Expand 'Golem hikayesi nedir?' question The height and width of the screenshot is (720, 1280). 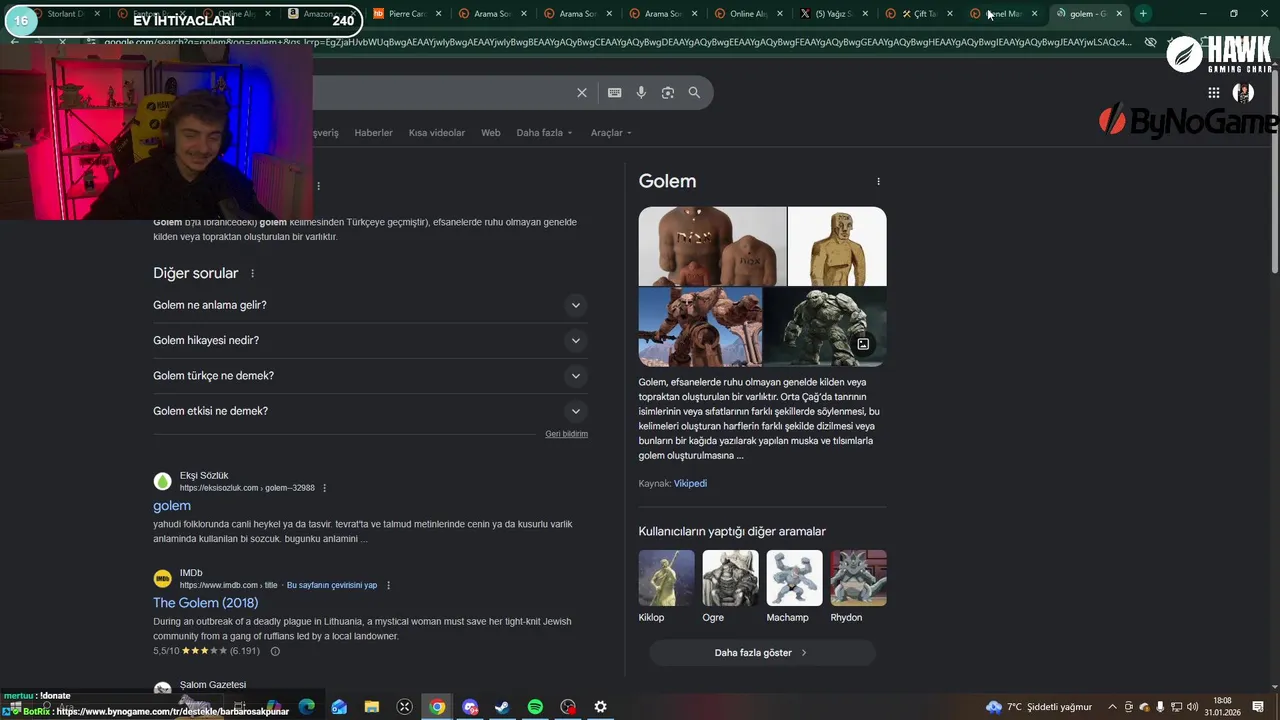point(370,341)
